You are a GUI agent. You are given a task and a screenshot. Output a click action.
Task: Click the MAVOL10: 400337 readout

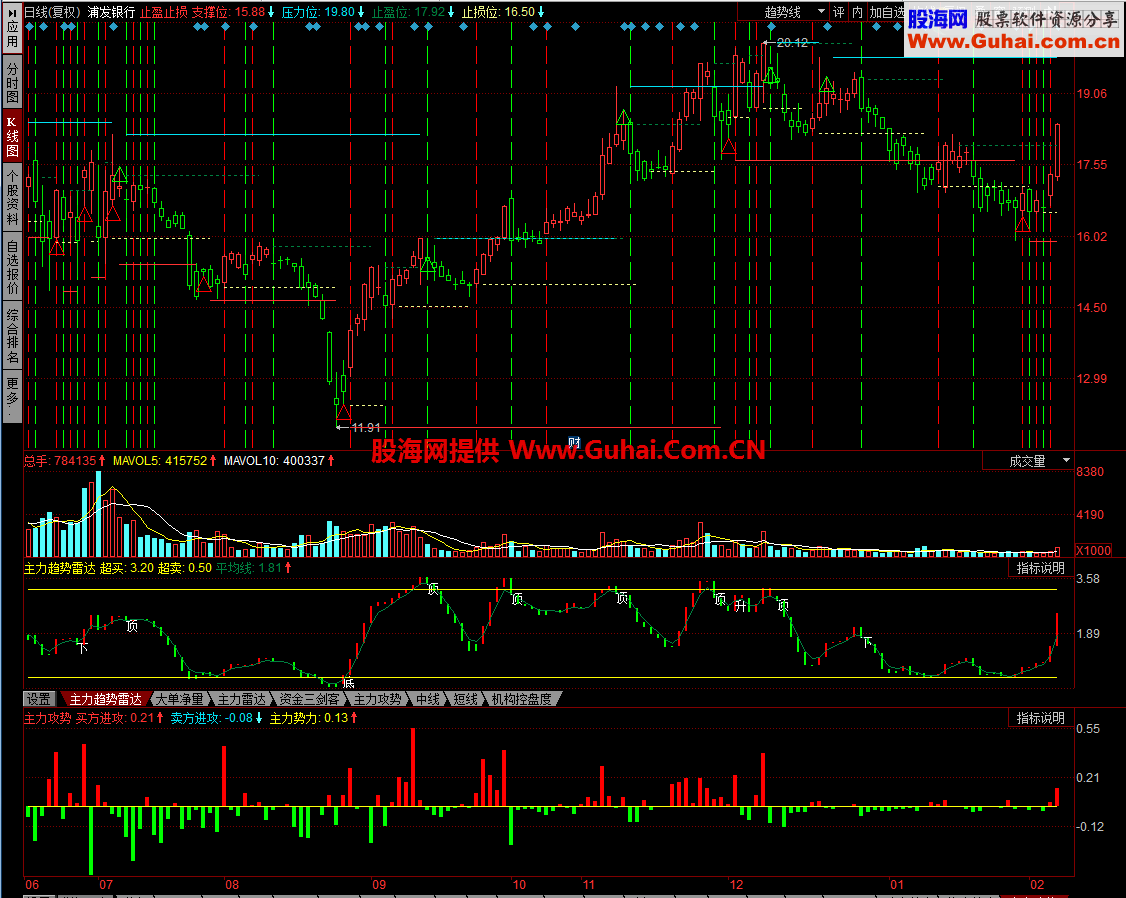279,461
